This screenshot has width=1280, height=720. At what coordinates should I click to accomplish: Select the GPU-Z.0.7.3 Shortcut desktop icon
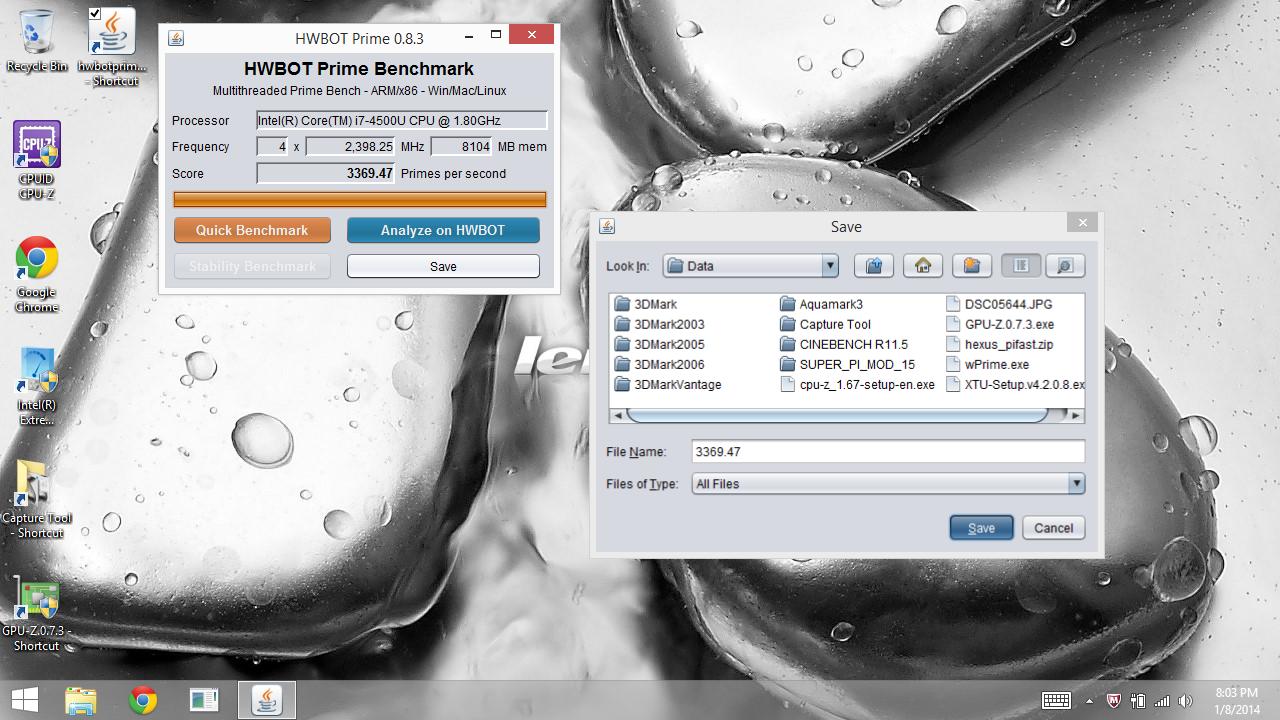(37, 613)
